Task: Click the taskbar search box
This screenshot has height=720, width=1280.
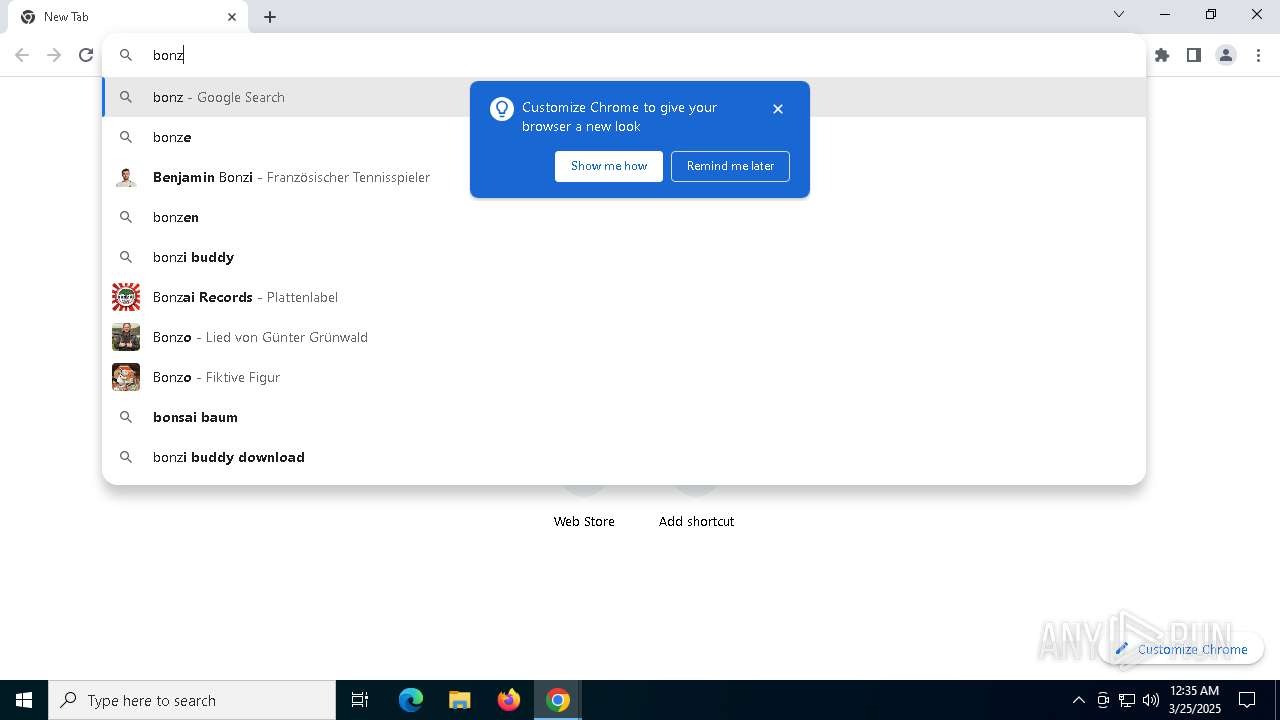Action: click(x=192, y=700)
